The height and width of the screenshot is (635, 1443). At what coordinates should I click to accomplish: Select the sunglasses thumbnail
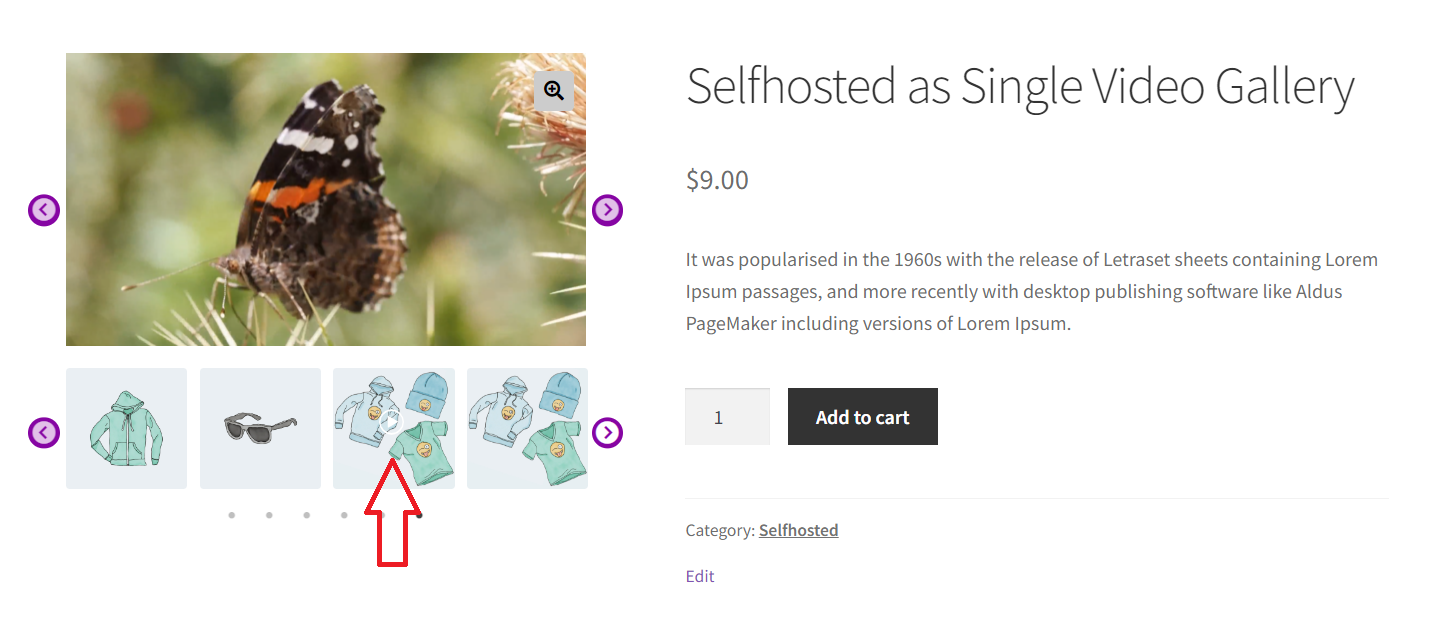coord(260,428)
